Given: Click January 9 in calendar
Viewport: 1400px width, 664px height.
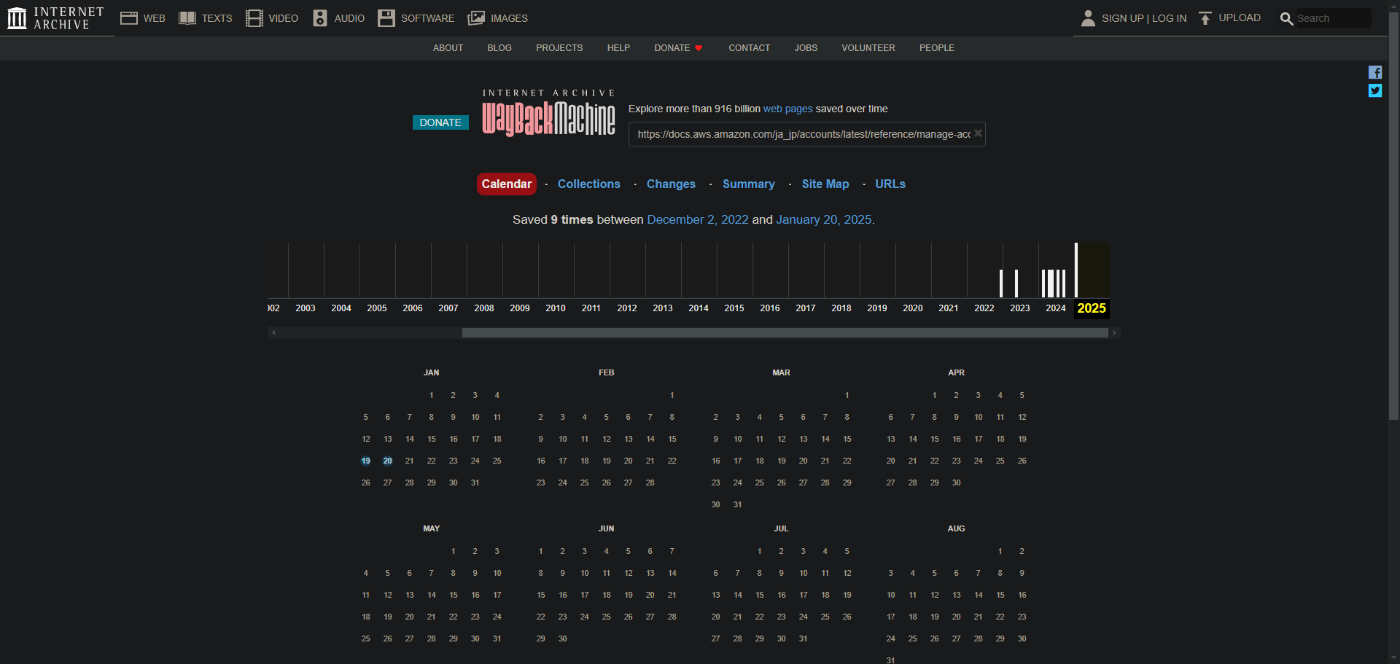Looking at the screenshot, I should tap(453, 417).
